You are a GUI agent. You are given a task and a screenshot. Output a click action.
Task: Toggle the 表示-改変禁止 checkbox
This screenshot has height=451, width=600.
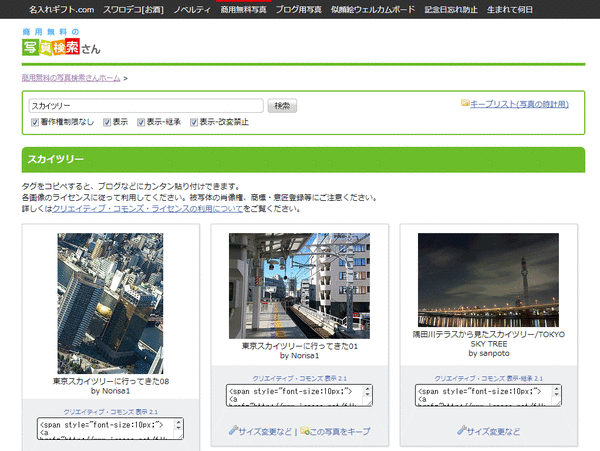[194, 122]
